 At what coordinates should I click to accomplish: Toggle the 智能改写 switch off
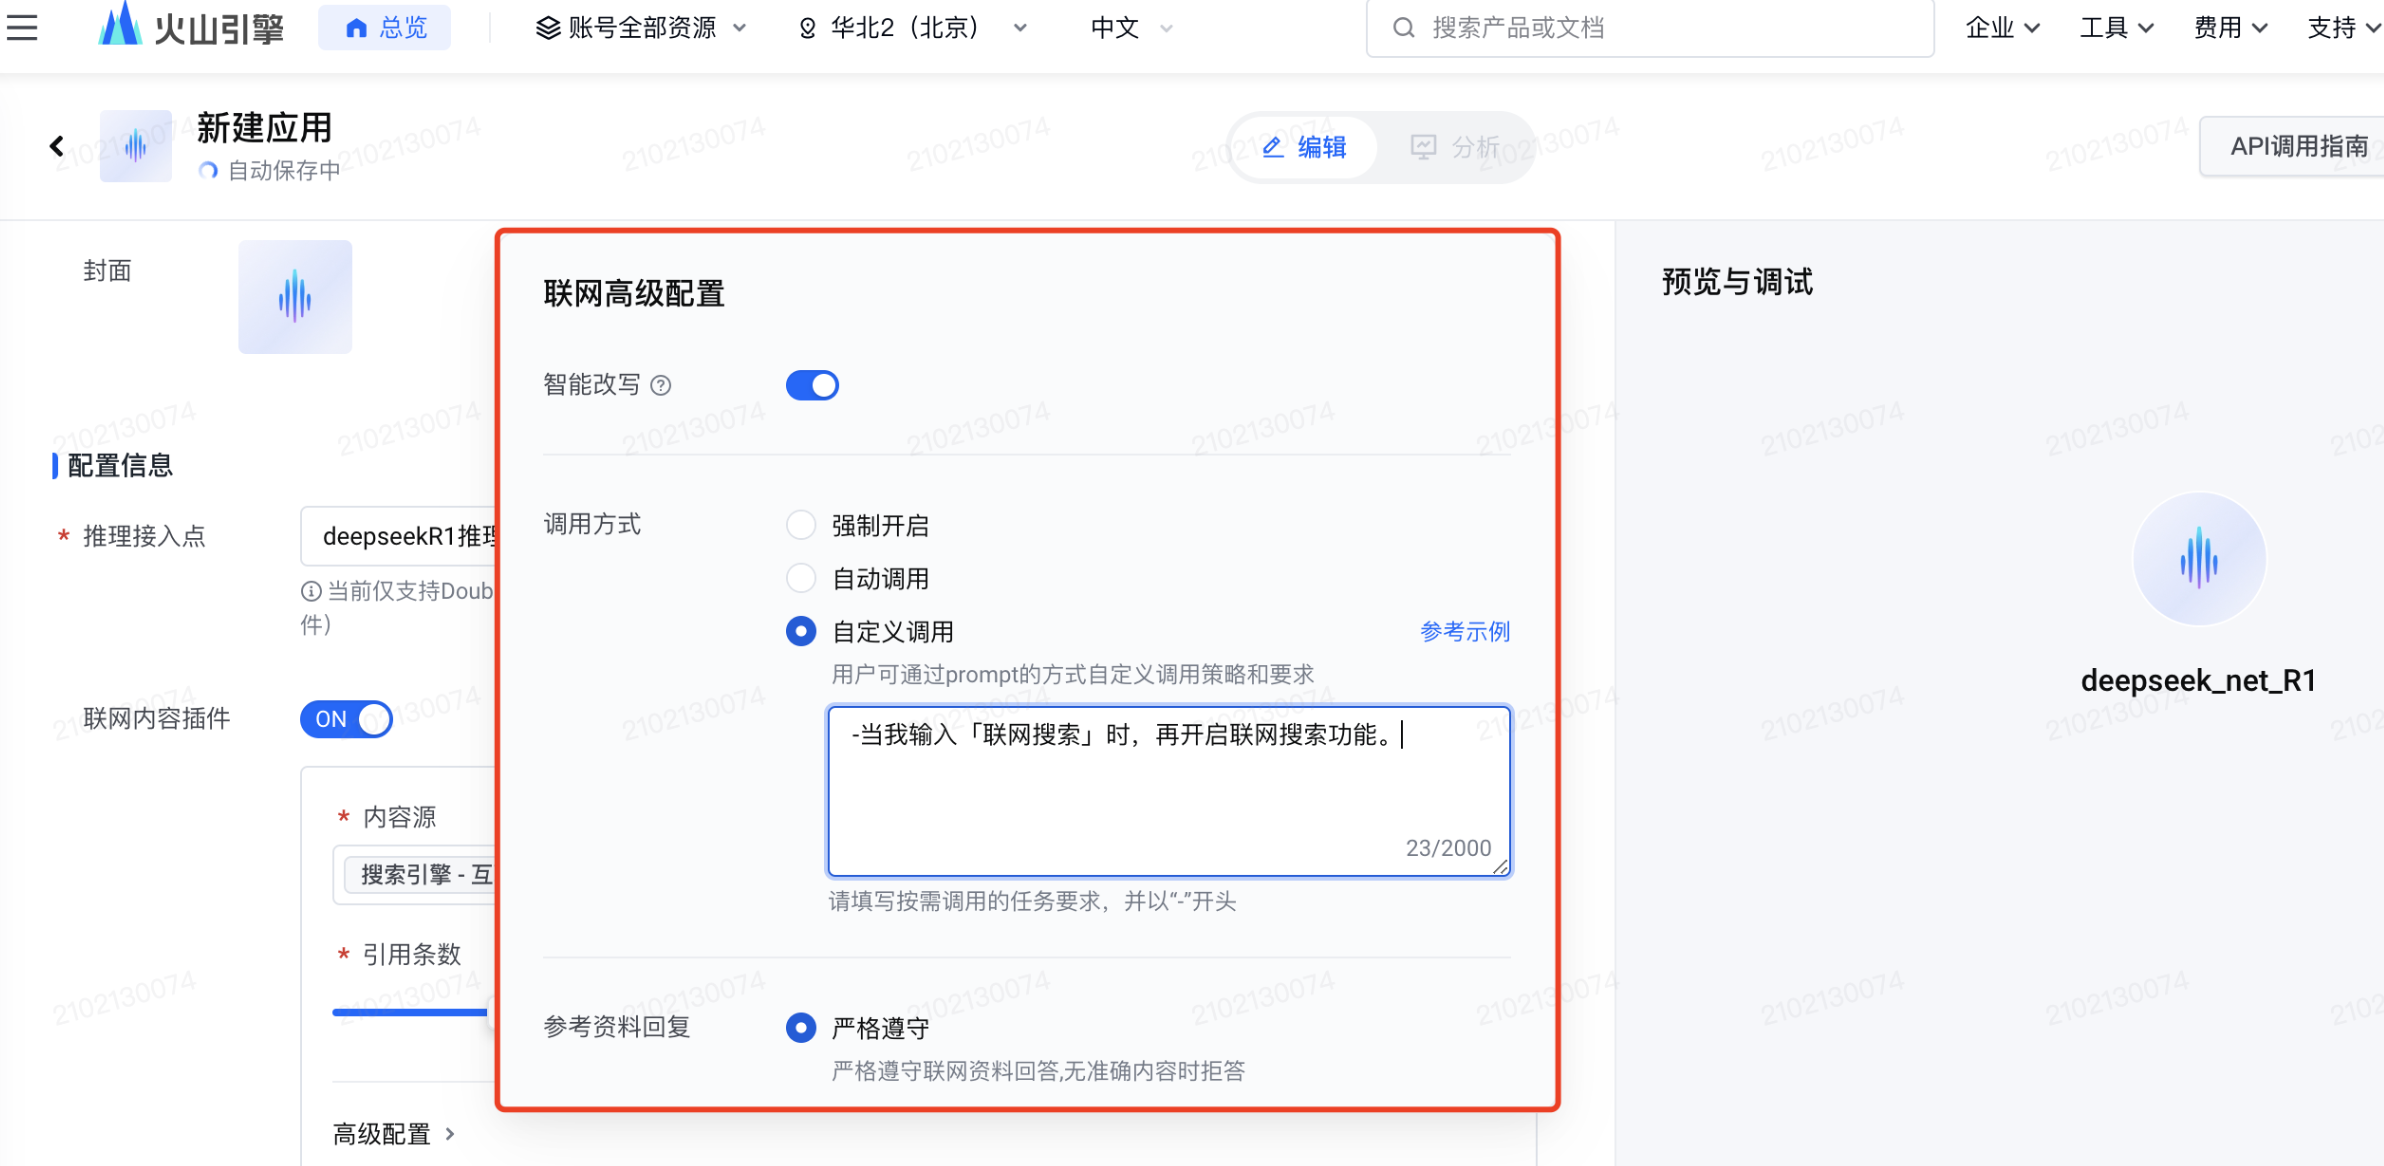click(812, 386)
